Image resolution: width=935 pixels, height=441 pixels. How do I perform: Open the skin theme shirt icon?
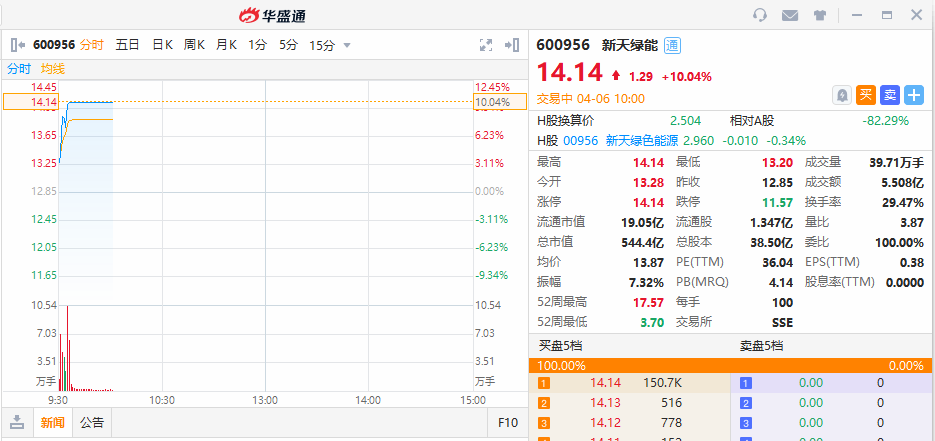pyautogui.click(x=820, y=15)
